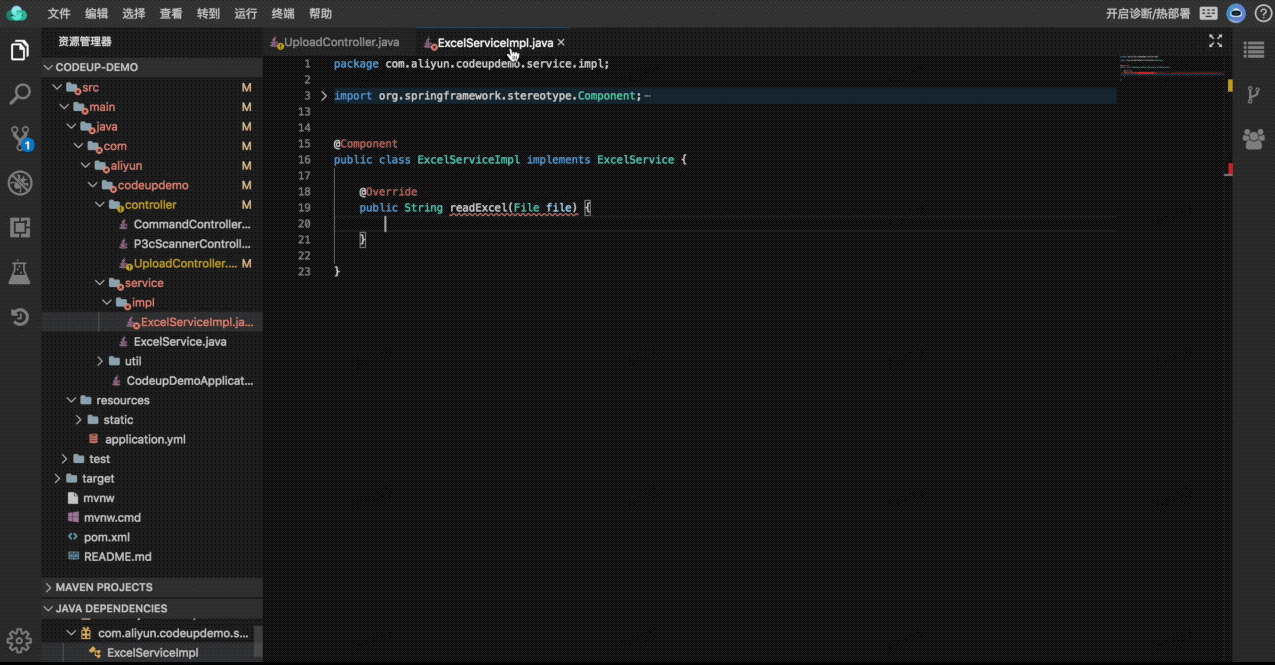Open P3cScannerController file in tree
This screenshot has height=665, width=1275.
[x=152, y=244]
